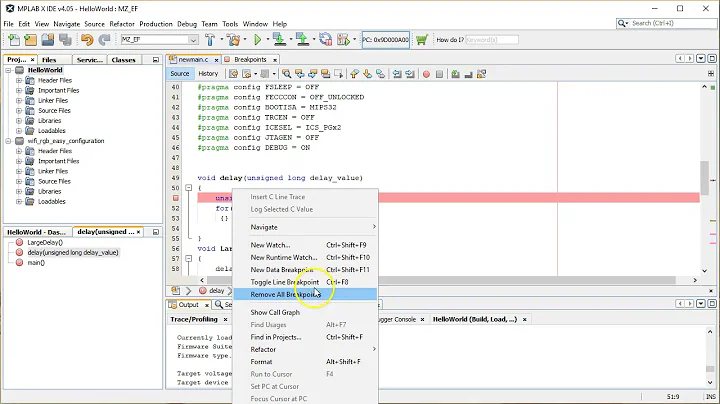Click the Previous Bookmark icon
This screenshot has height=404, width=720.
coord(354,74)
